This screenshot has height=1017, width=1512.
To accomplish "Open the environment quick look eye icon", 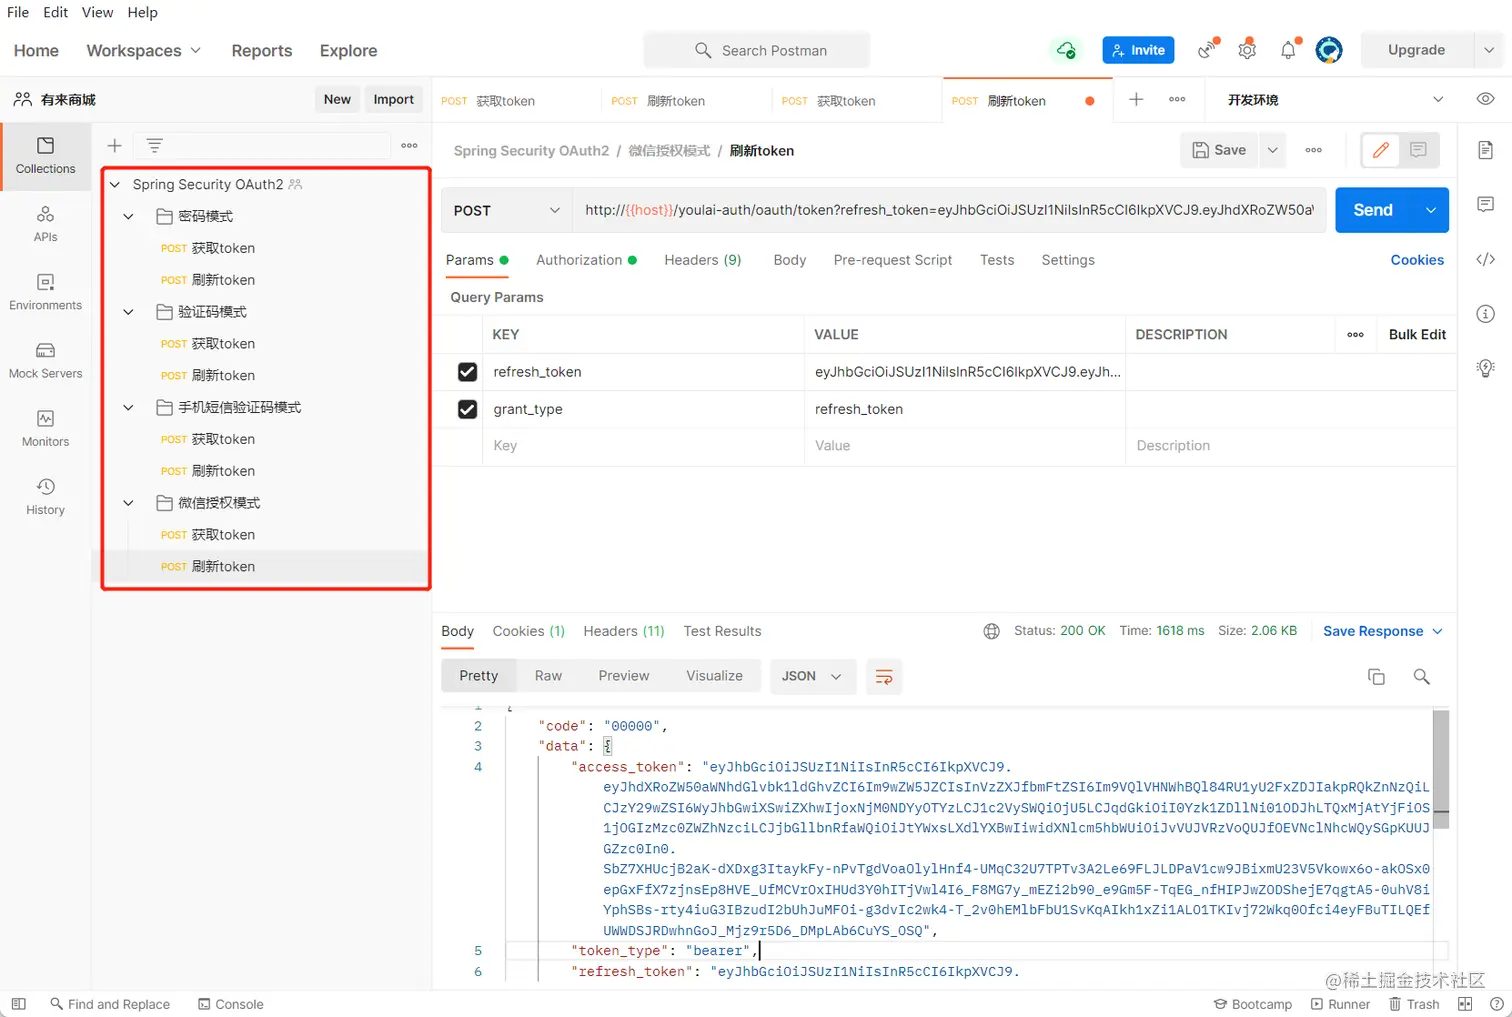I will click(1485, 99).
